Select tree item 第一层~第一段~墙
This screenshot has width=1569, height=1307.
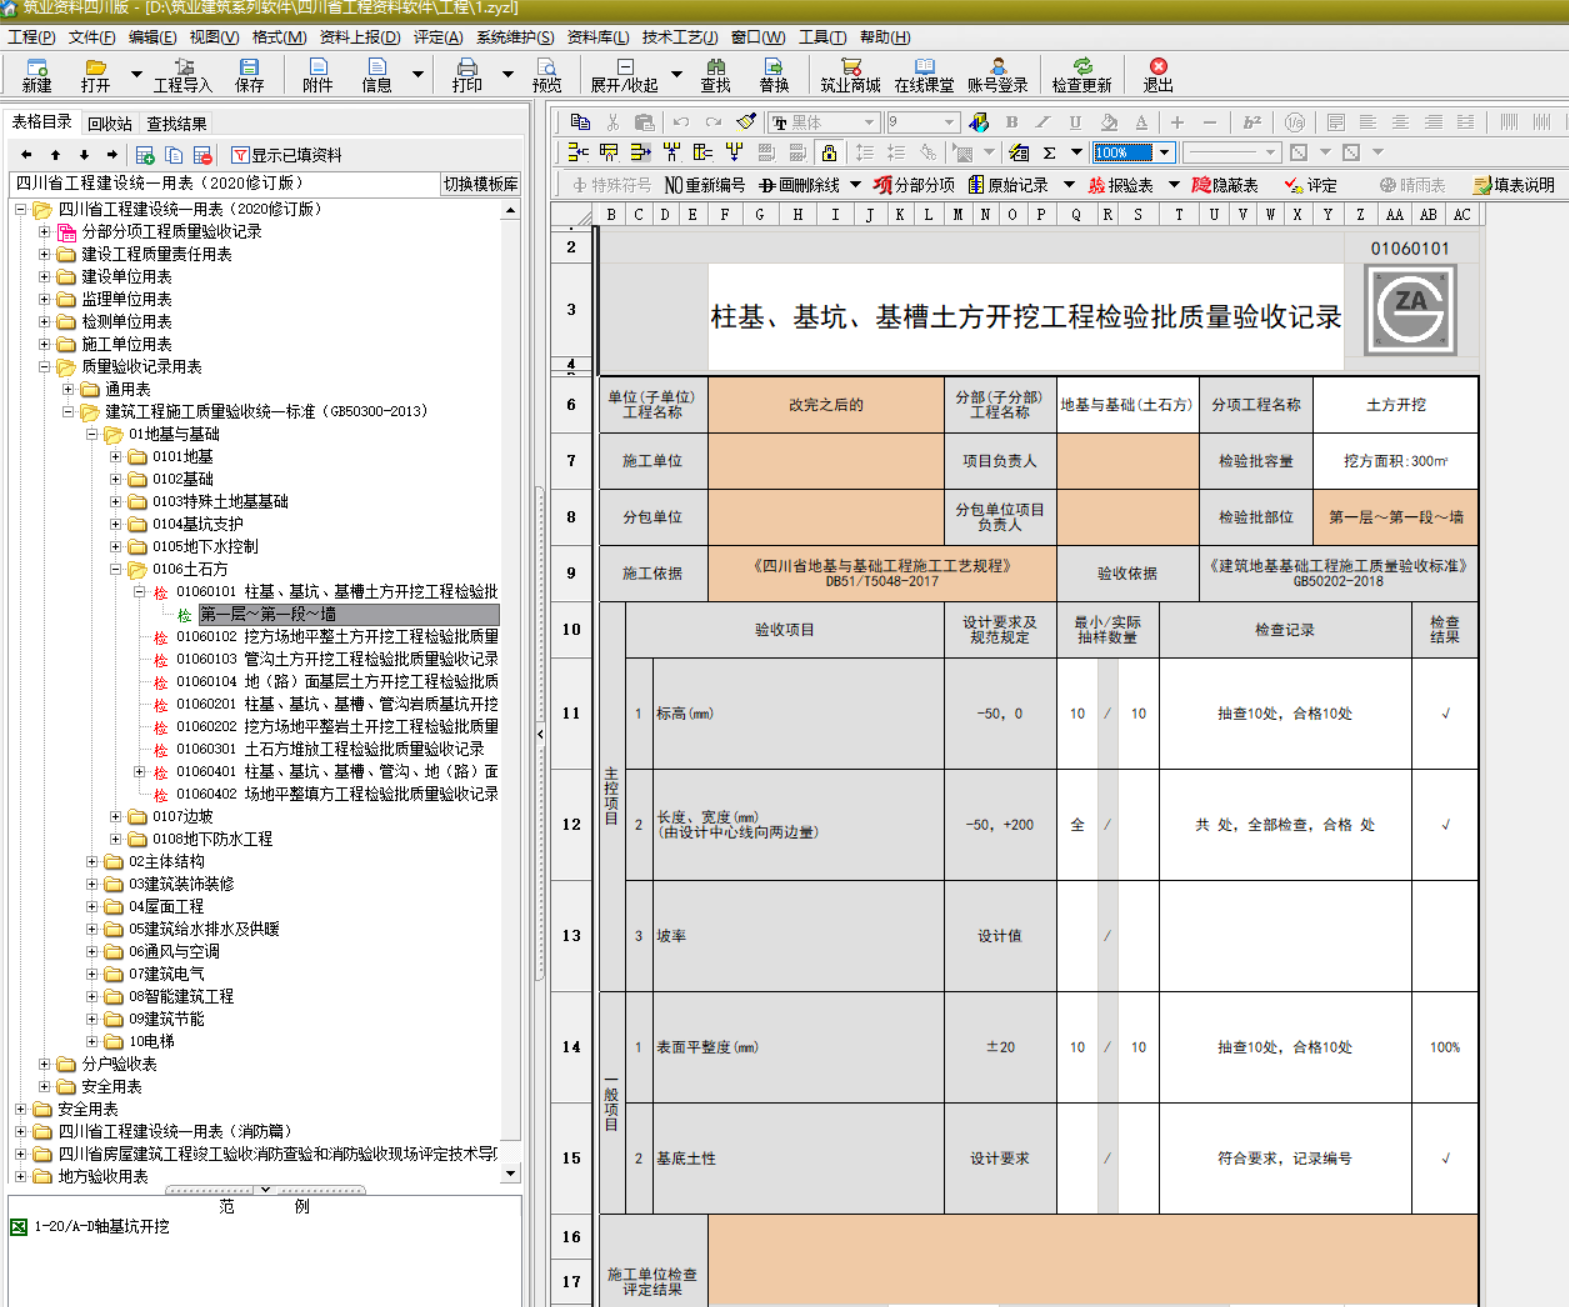[348, 614]
